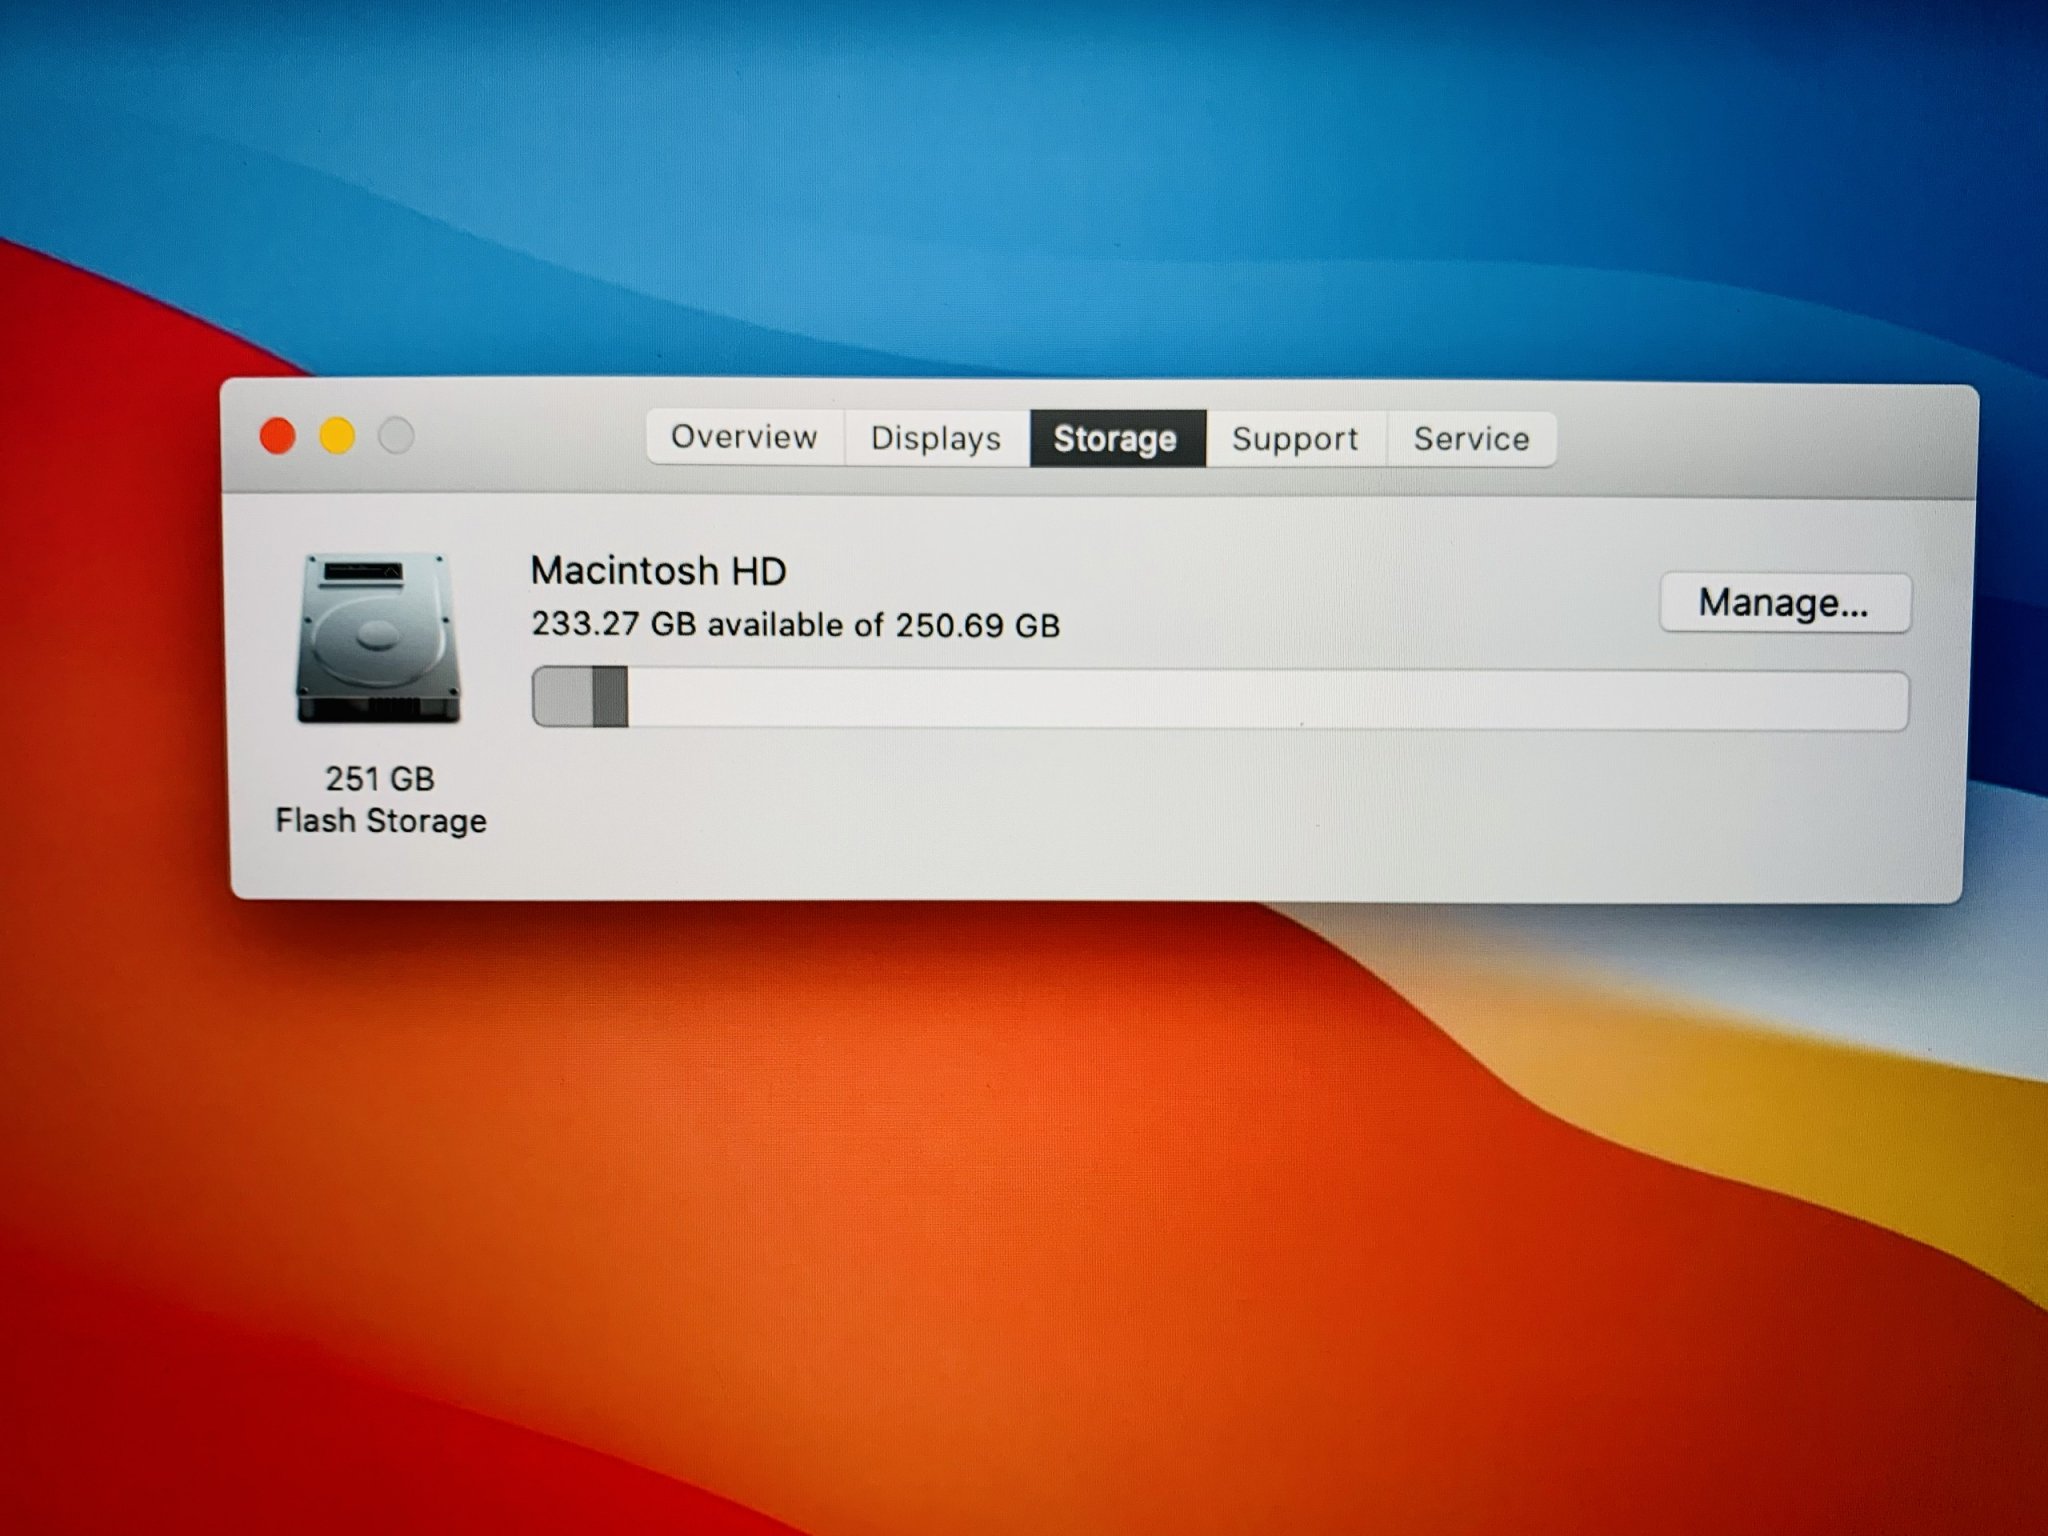Open the Service tab

[x=1471, y=439]
